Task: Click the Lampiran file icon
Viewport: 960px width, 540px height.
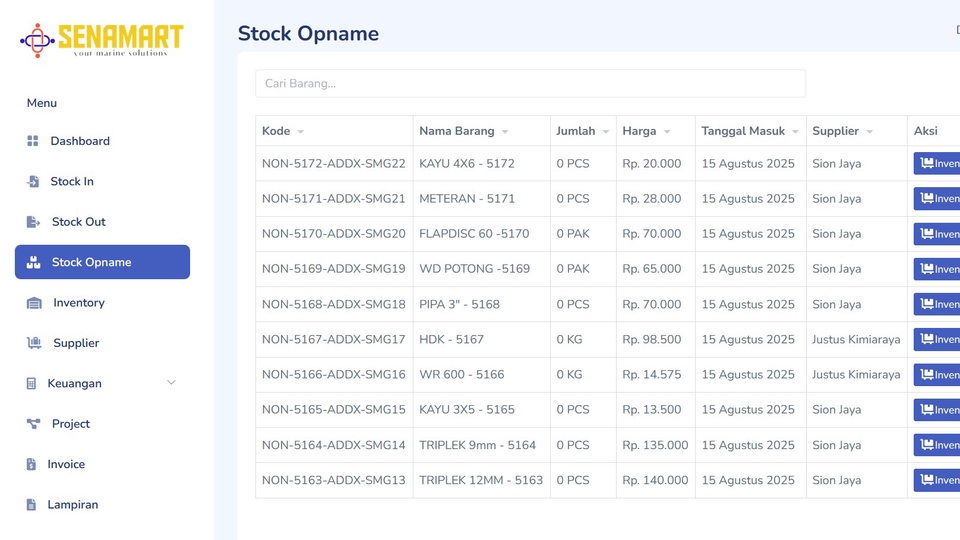Action: point(31,505)
